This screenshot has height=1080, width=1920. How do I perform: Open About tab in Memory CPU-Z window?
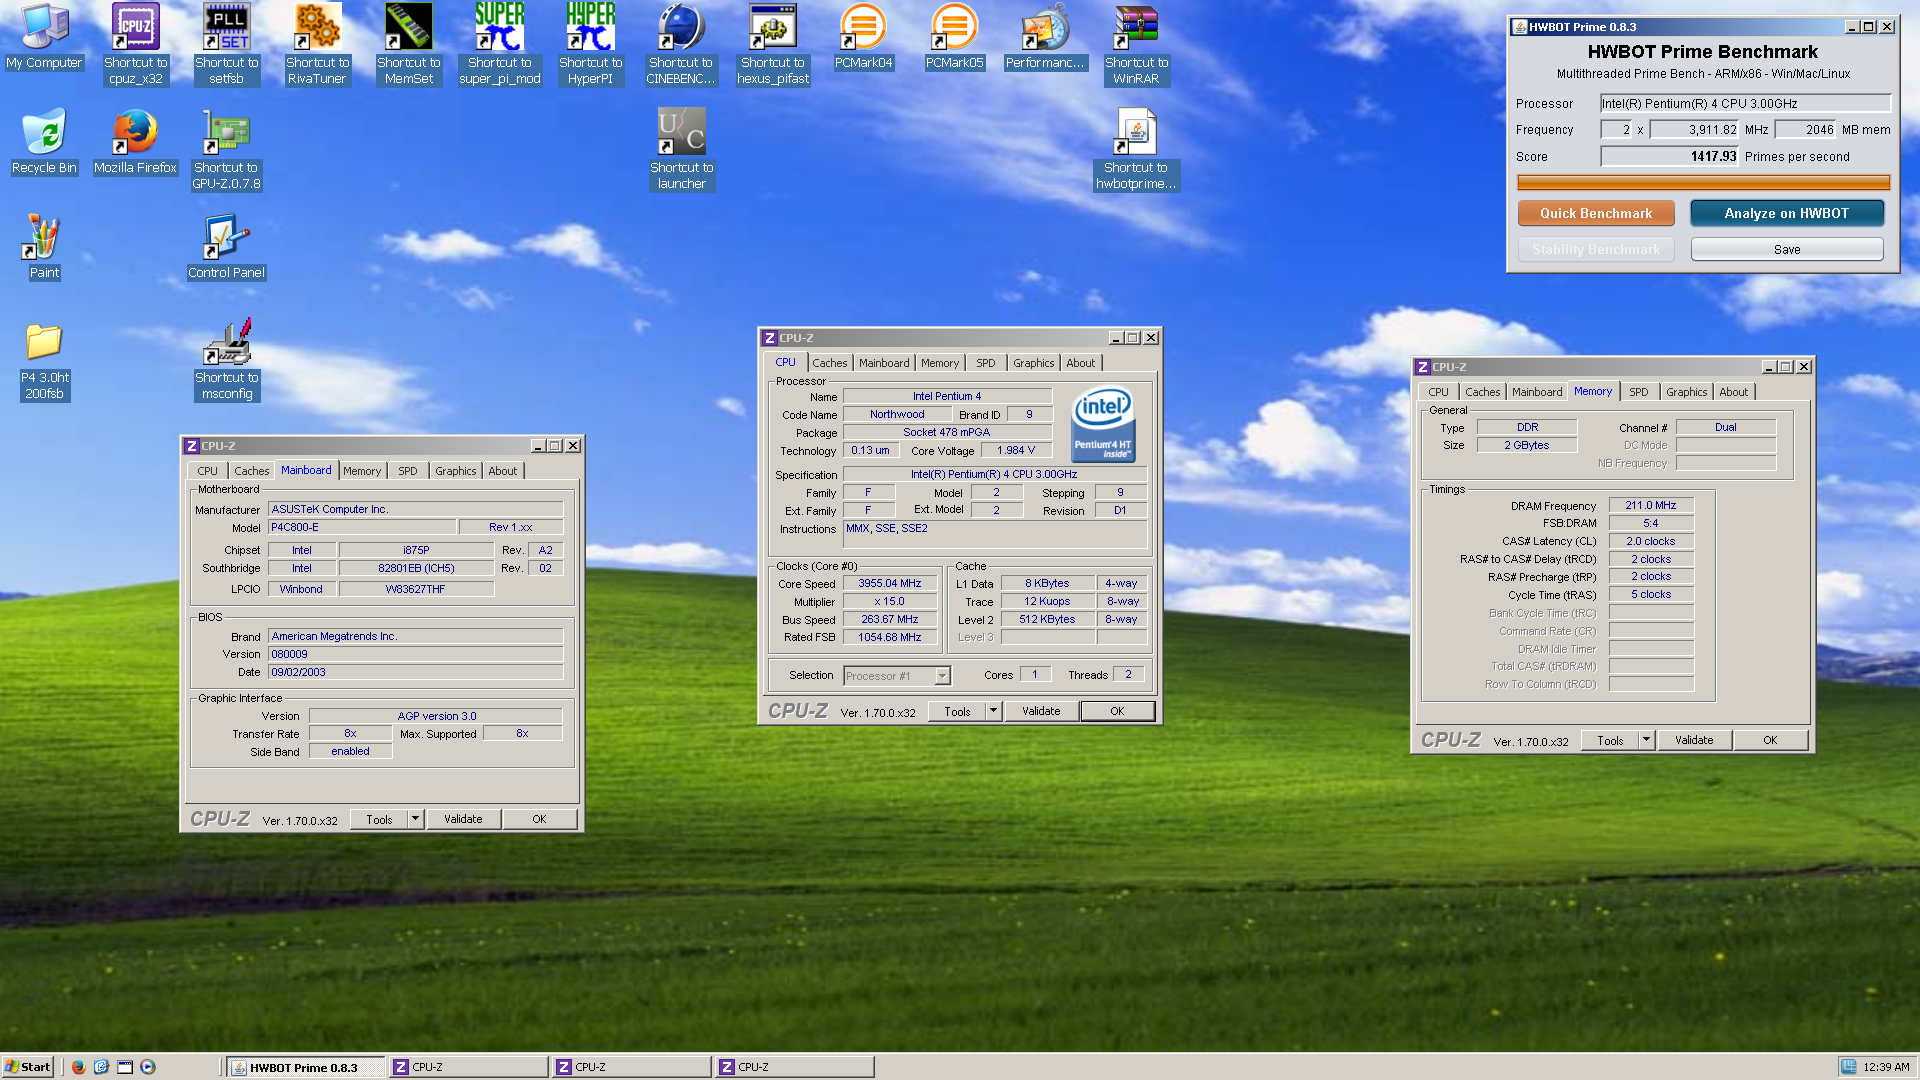[1733, 392]
